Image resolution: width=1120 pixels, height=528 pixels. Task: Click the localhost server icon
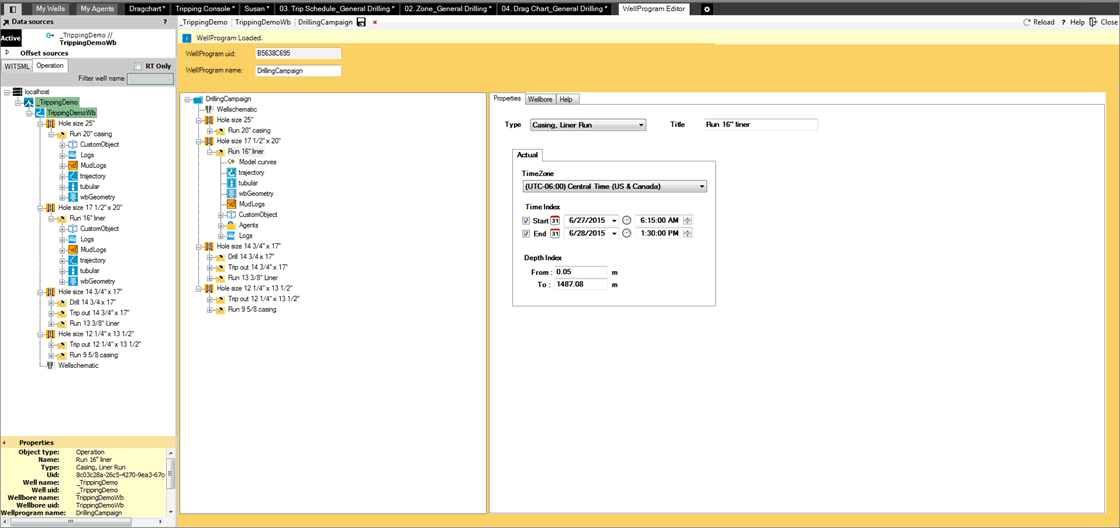18,92
